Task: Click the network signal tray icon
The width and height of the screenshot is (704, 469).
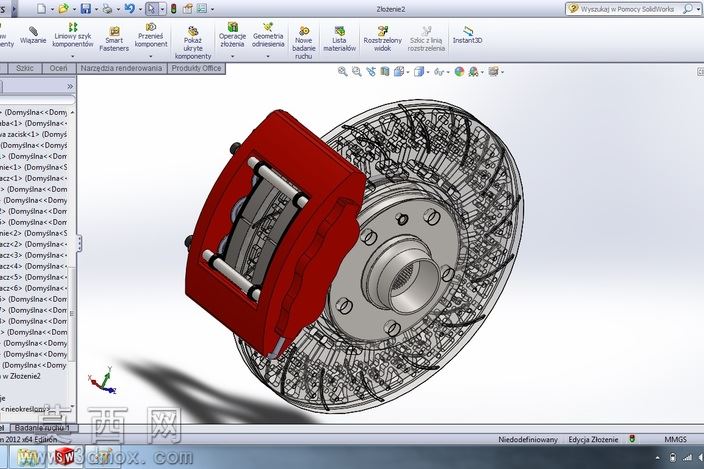Action: point(687,458)
